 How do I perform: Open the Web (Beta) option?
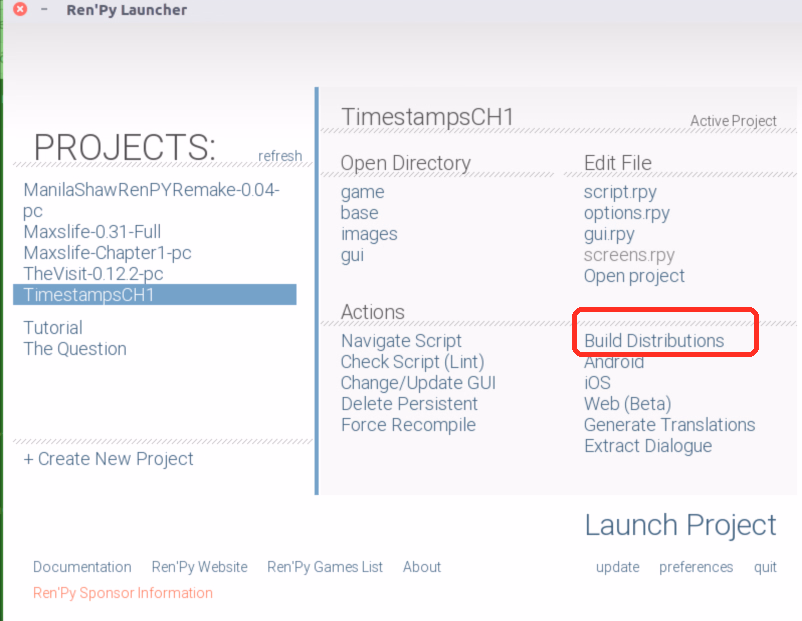point(628,404)
